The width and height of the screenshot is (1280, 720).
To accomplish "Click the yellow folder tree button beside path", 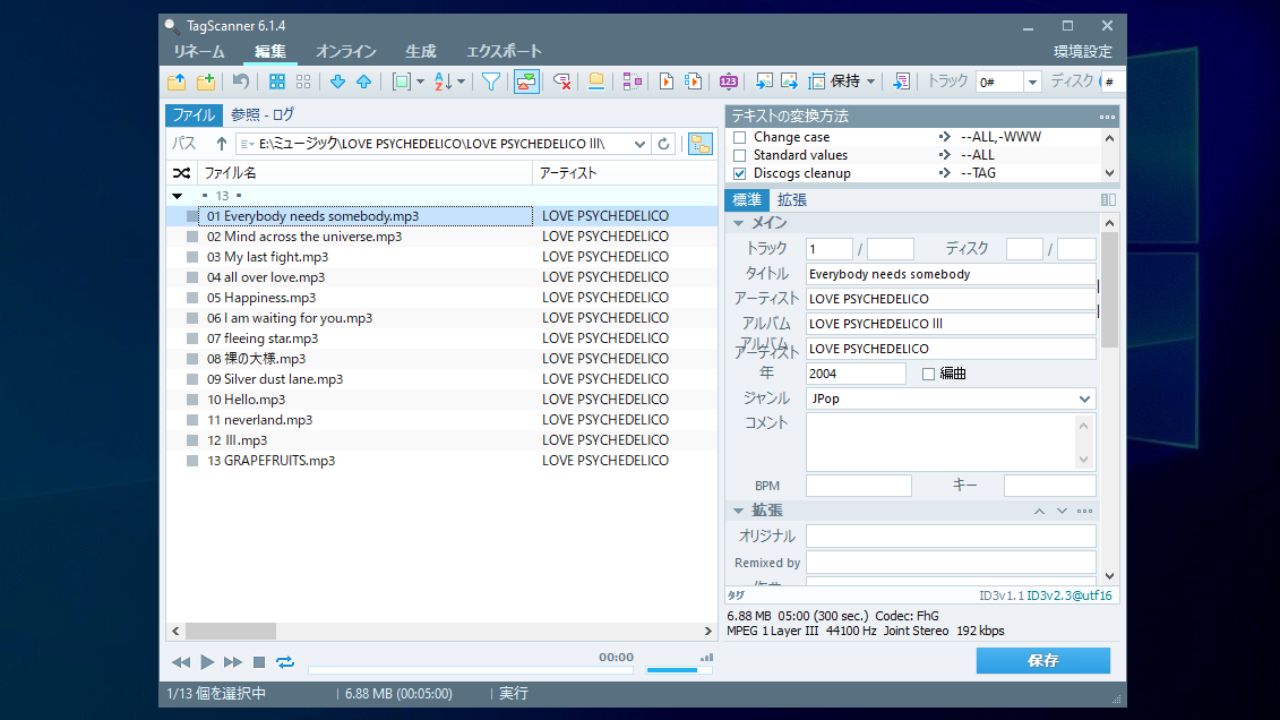I will [x=700, y=144].
